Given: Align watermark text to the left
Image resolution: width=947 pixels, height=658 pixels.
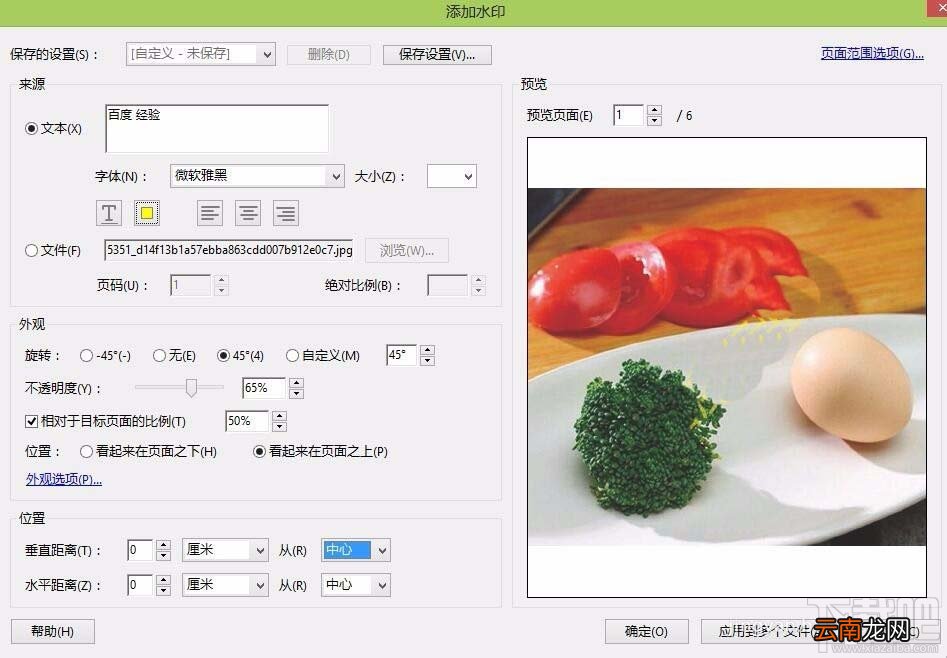Looking at the screenshot, I should click(x=210, y=213).
